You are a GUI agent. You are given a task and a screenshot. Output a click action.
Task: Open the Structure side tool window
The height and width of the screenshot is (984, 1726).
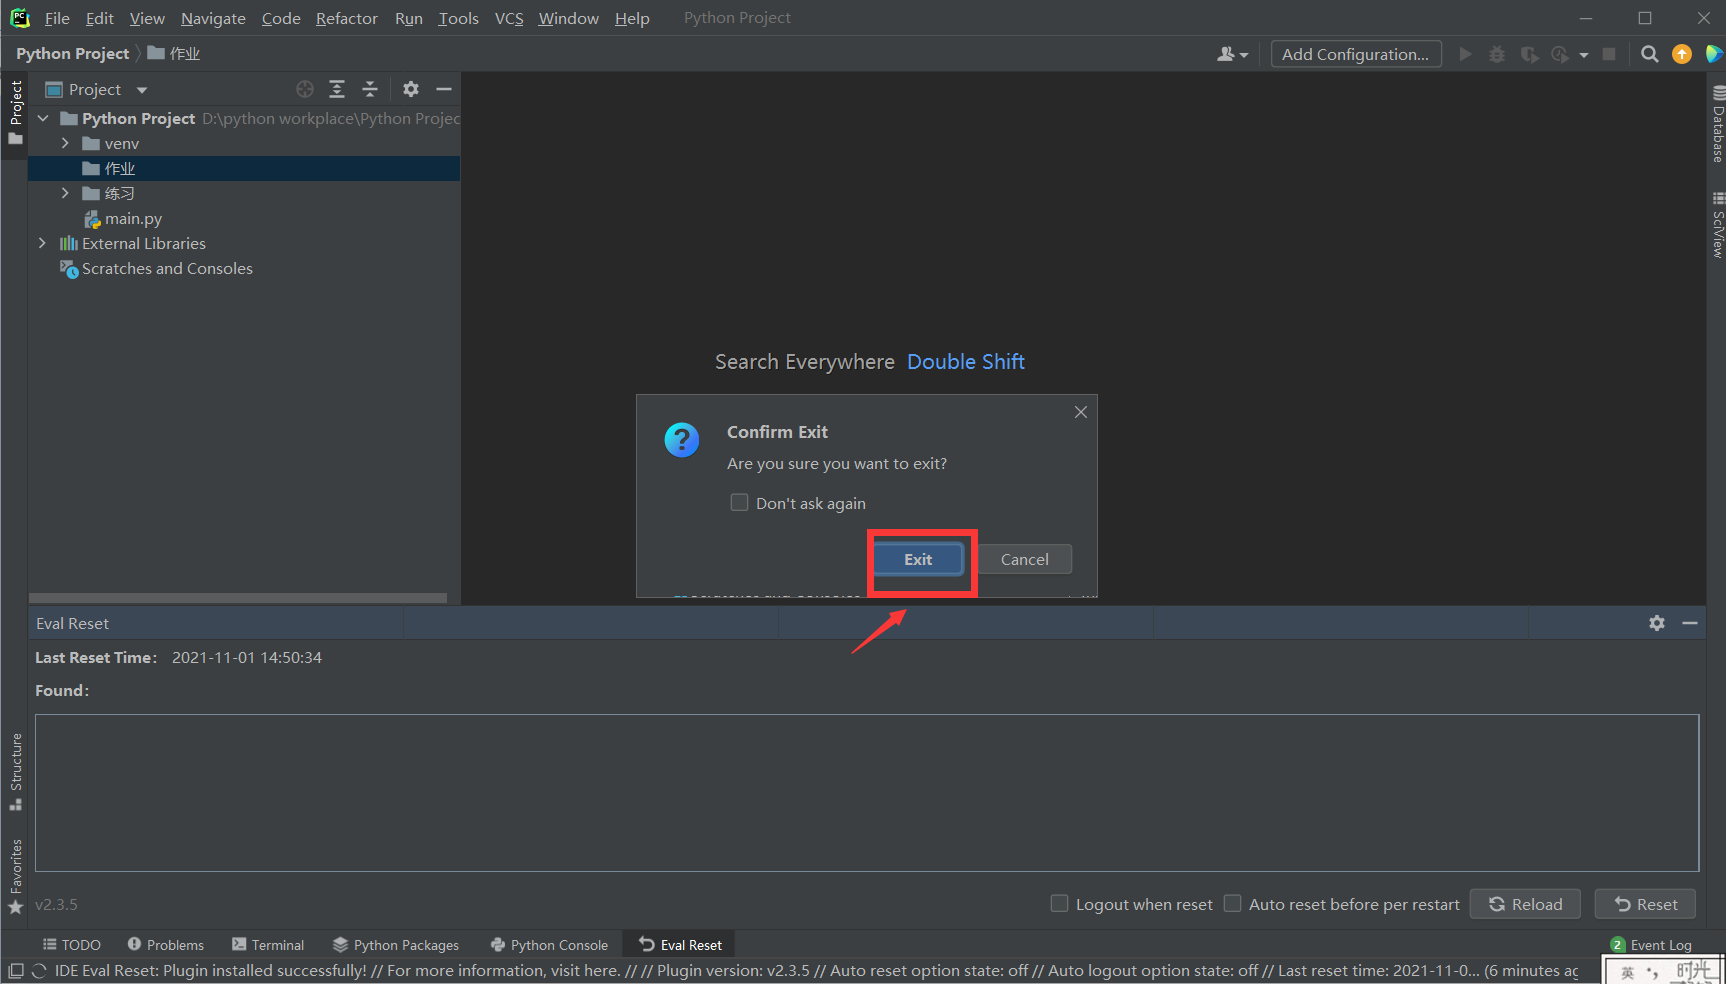[x=16, y=772]
